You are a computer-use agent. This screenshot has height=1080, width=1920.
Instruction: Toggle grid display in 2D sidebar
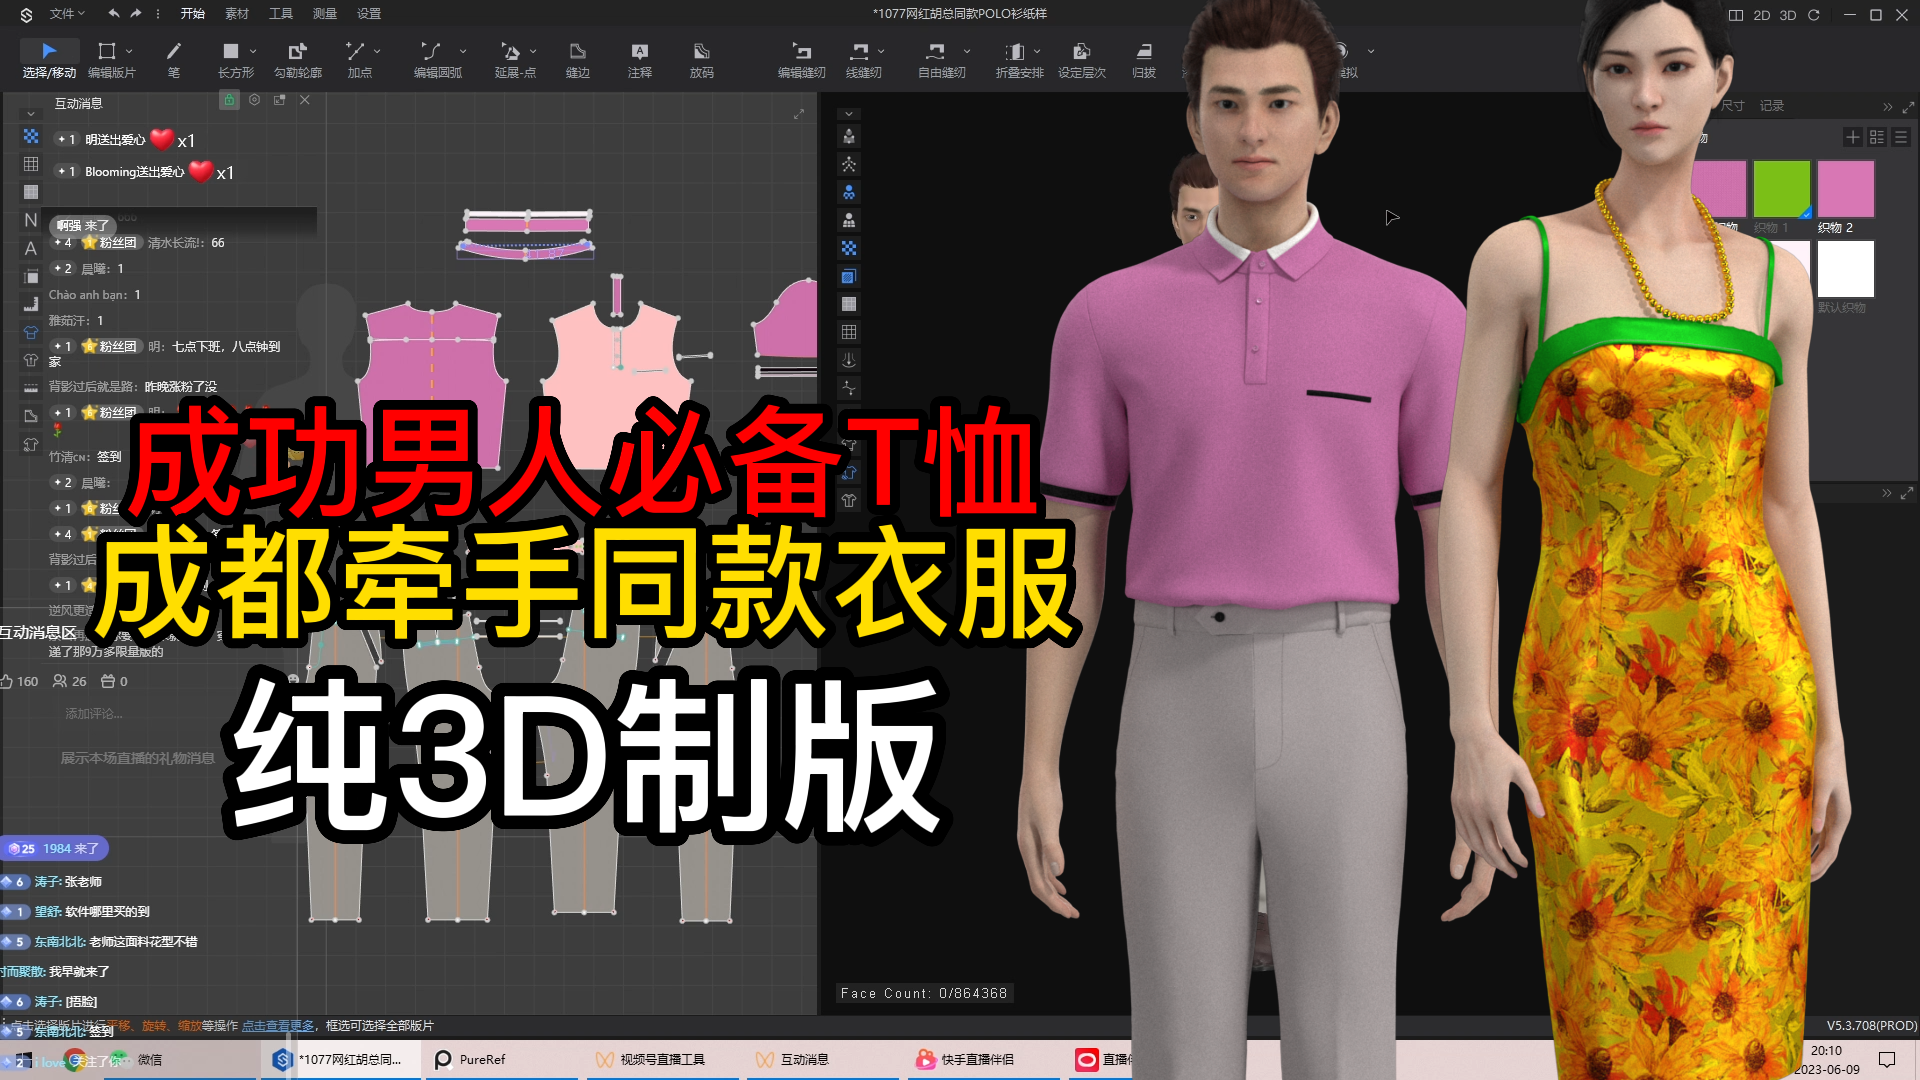click(x=31, y=164)
